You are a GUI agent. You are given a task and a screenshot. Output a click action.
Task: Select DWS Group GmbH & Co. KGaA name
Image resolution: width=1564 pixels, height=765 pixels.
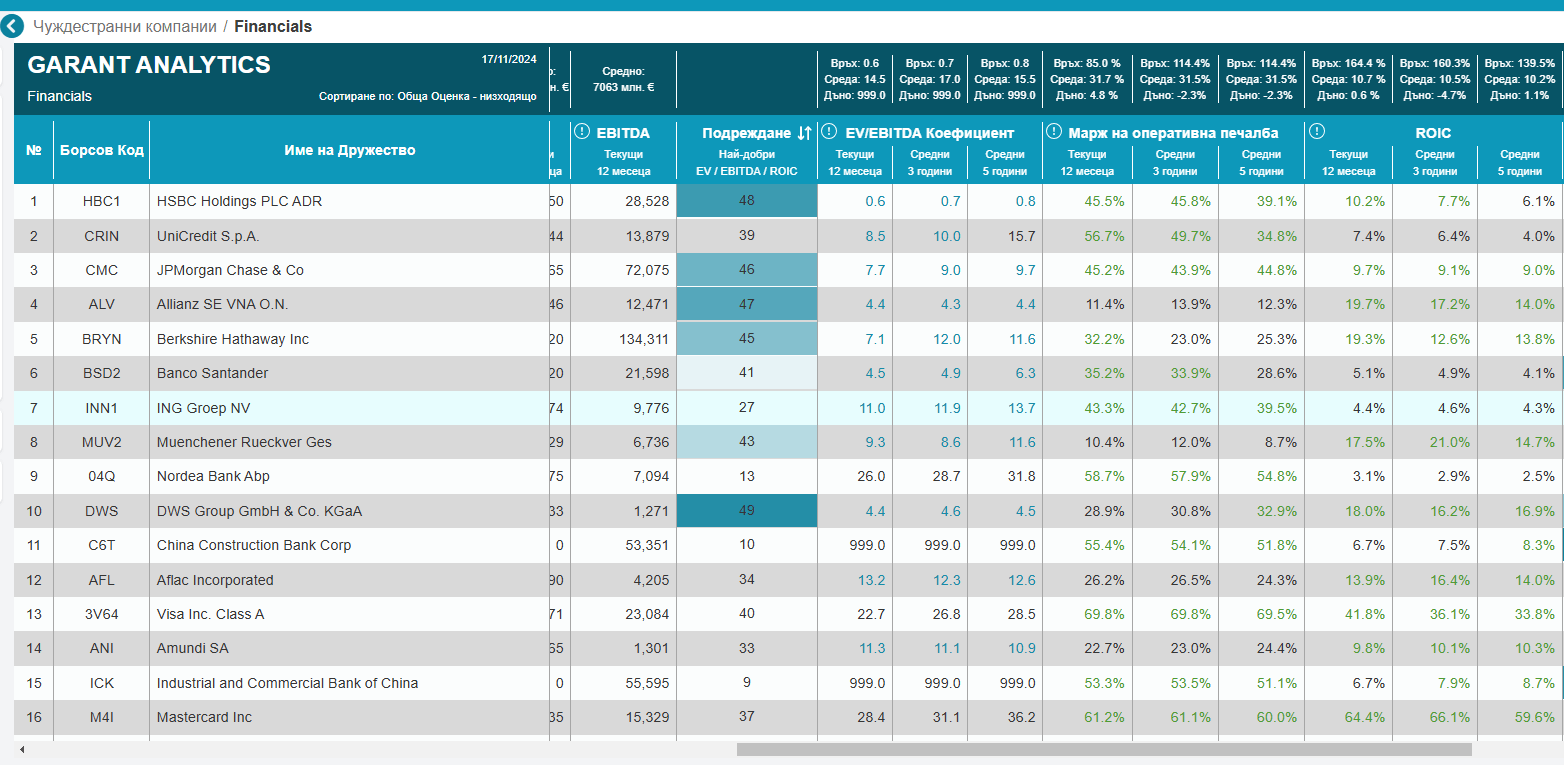[259, 511]
